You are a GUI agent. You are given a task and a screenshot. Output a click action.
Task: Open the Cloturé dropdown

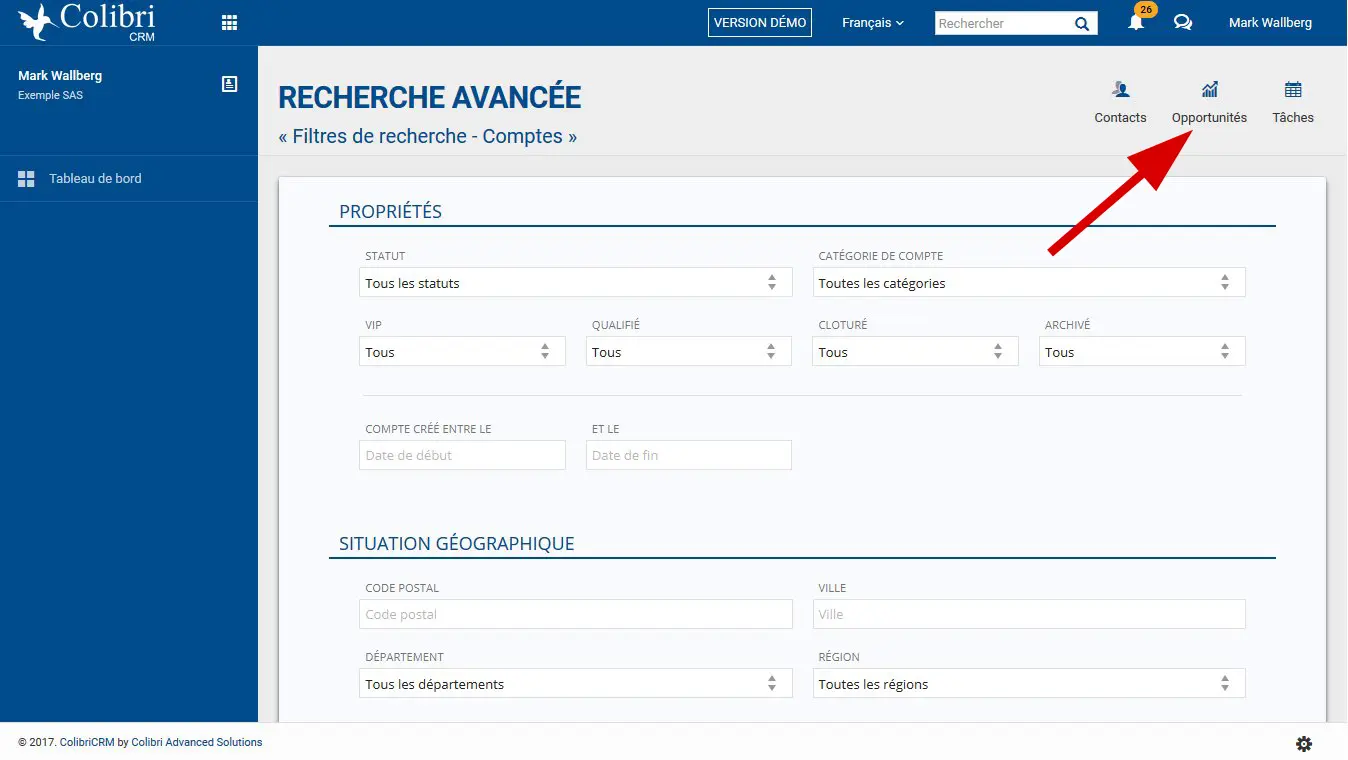[x=915, y=352]
